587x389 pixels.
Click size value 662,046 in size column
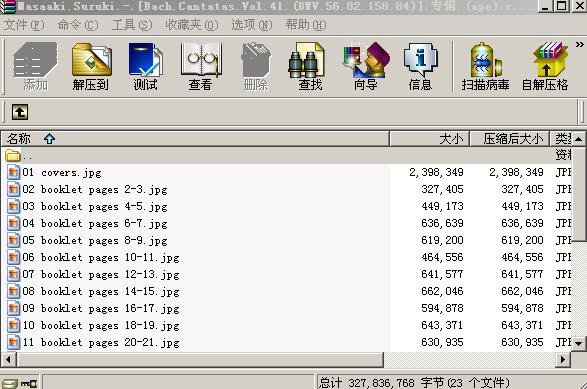442,291
